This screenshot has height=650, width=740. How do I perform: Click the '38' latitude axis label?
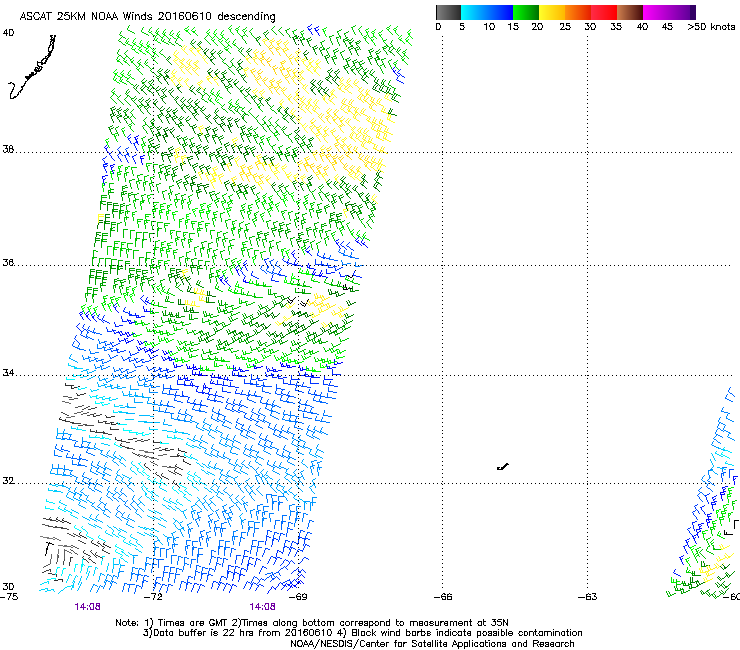click(x=8, y=150)
